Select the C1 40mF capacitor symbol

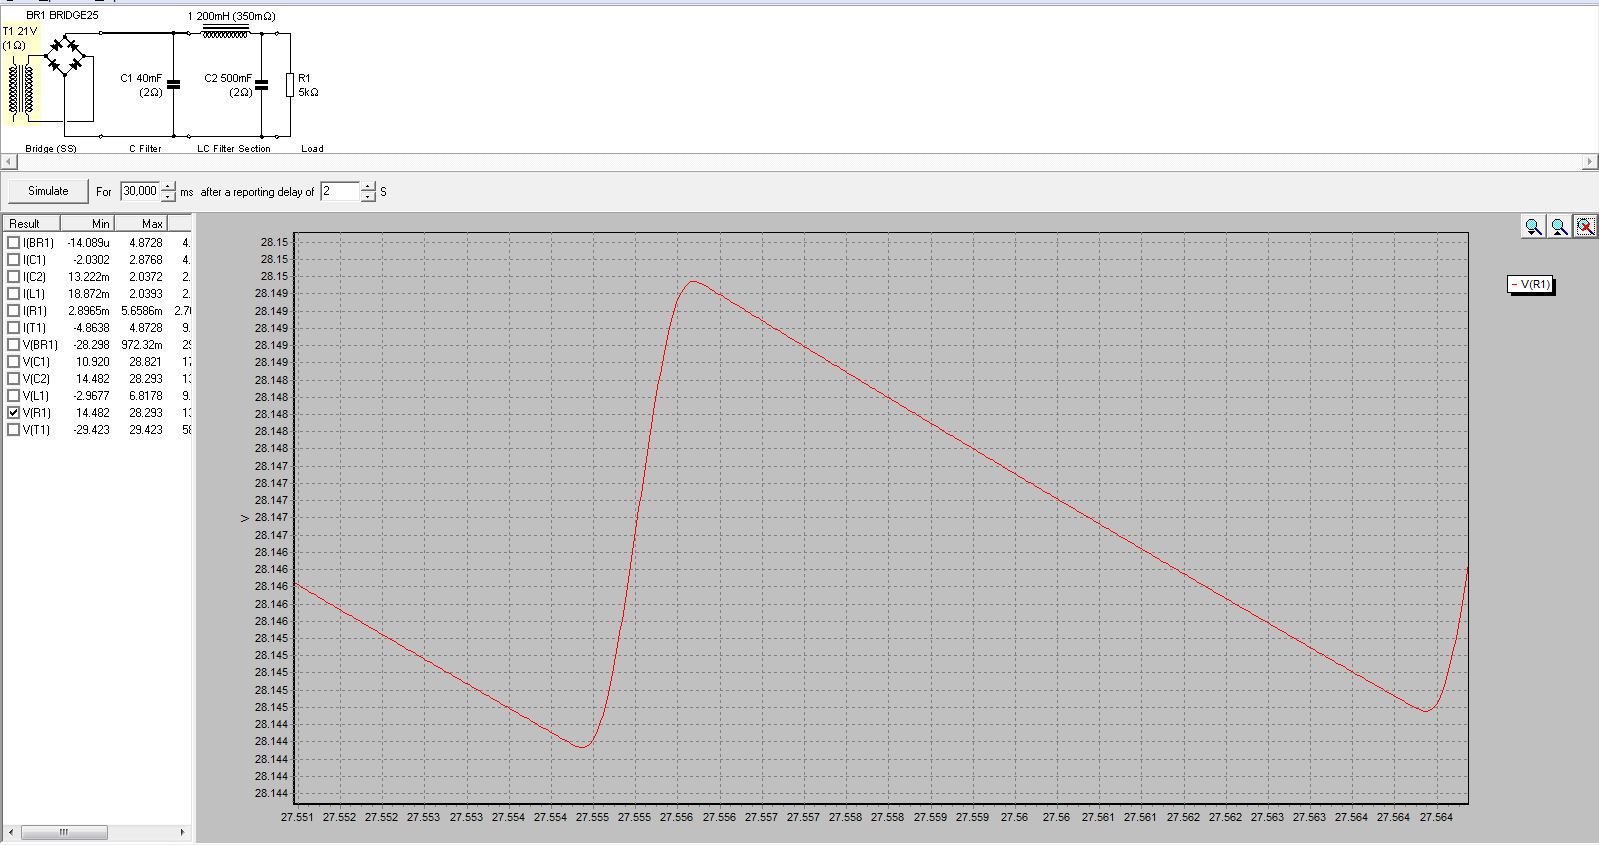[173, 85]
